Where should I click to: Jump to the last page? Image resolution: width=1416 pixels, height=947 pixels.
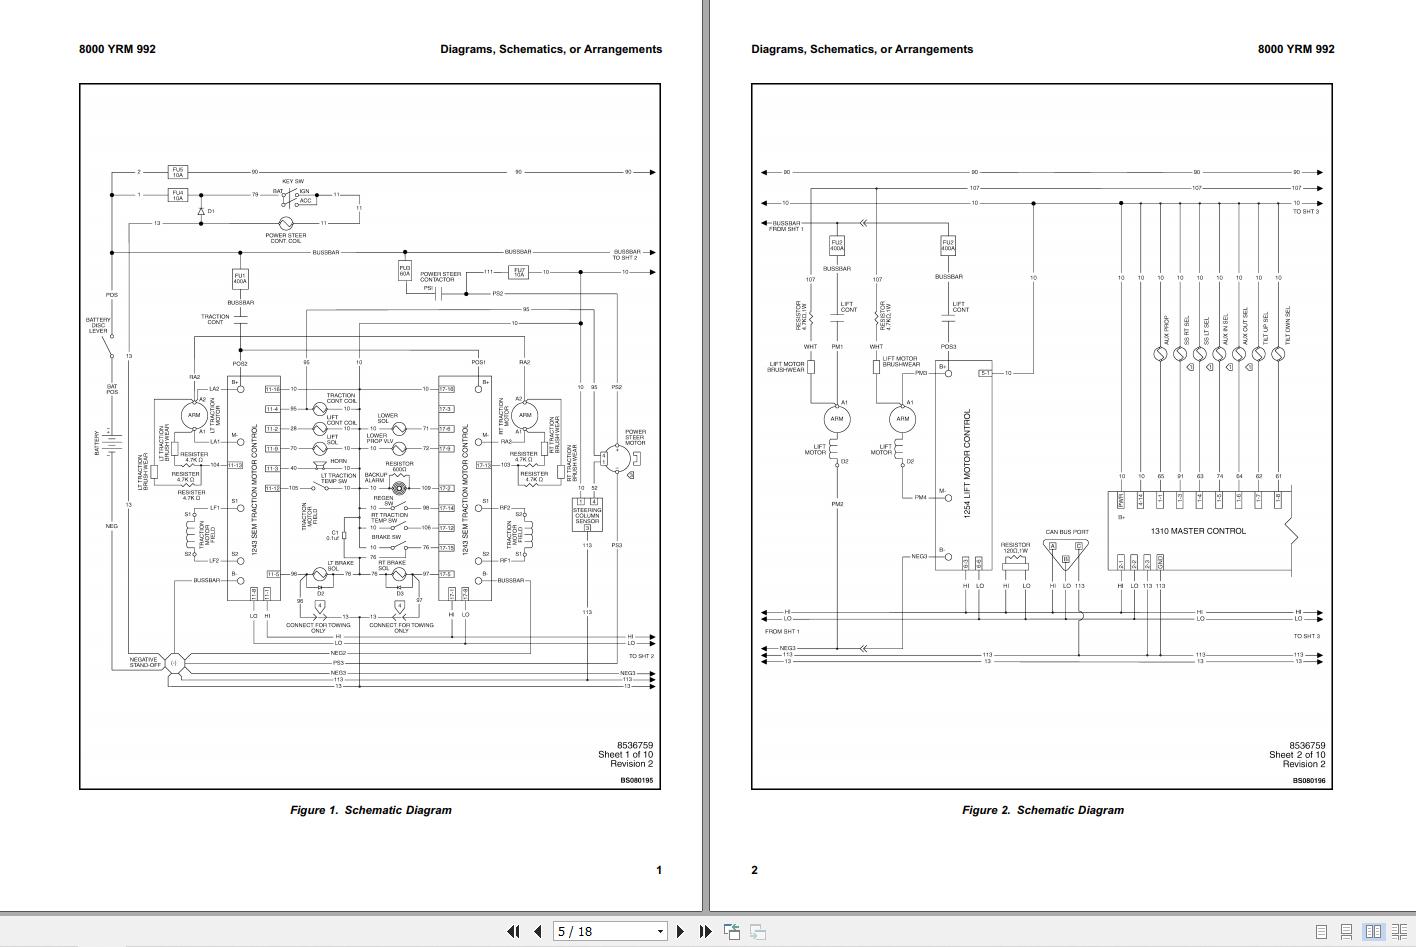(x=705, y=931)
